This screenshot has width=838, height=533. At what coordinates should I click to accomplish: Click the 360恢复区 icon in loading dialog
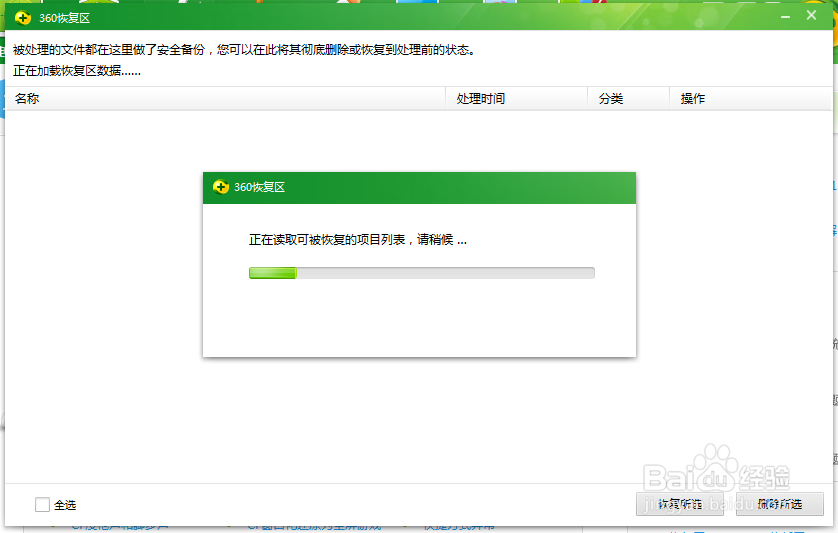(221, 187)
